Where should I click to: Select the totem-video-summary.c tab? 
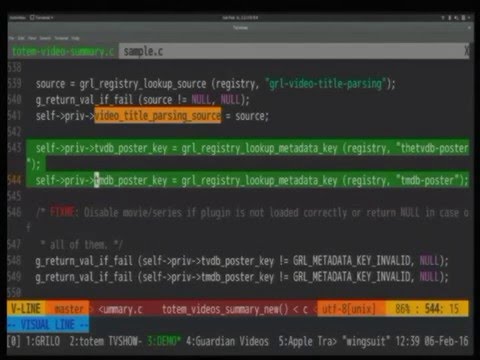pyautogui.click(x=63, y=51)
